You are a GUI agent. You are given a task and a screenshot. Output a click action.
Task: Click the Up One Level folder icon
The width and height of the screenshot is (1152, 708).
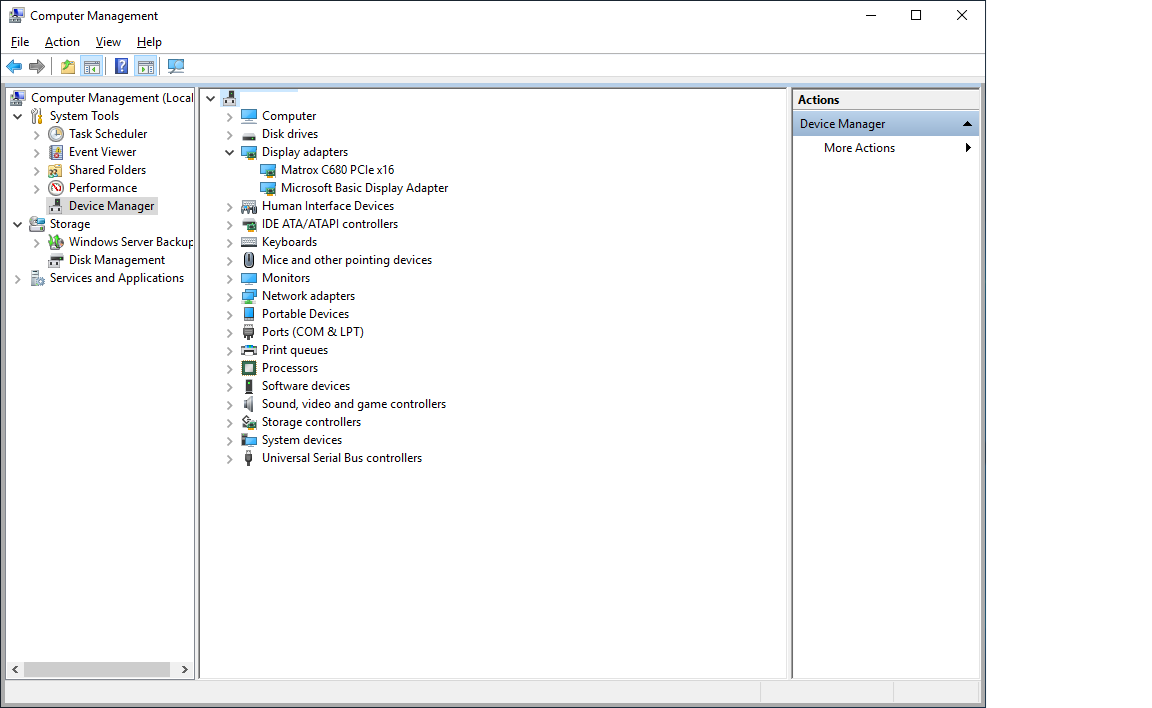tap(67, 67)
